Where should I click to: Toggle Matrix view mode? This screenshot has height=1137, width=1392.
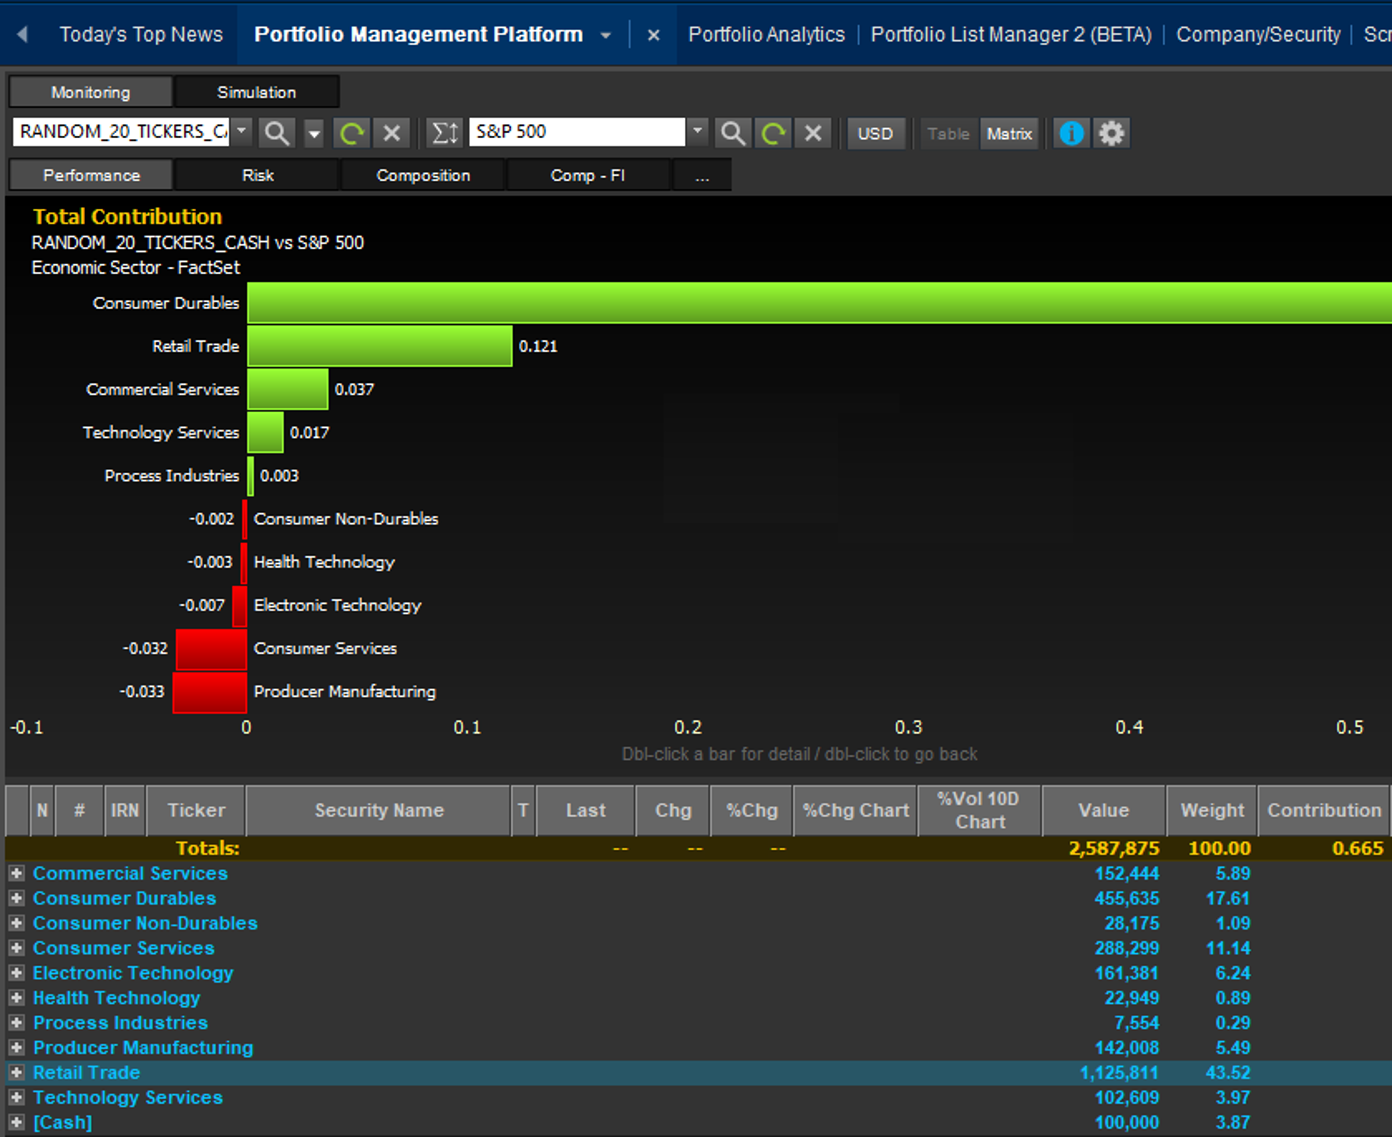tap(1009, 133)
